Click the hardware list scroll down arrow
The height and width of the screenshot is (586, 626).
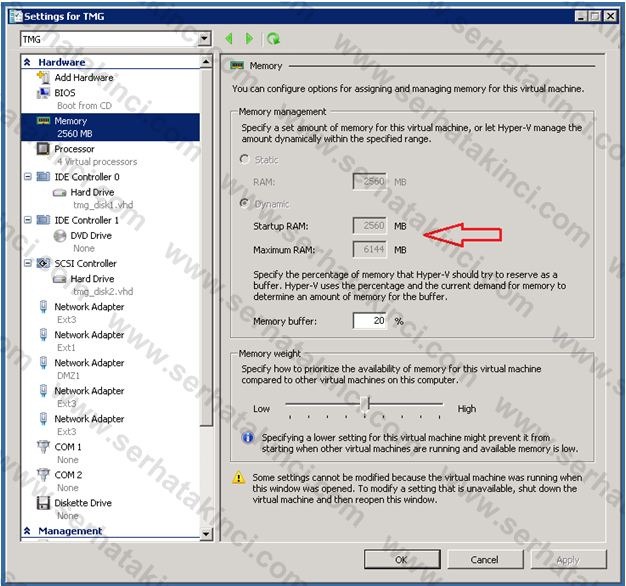[x=206, y=533]
